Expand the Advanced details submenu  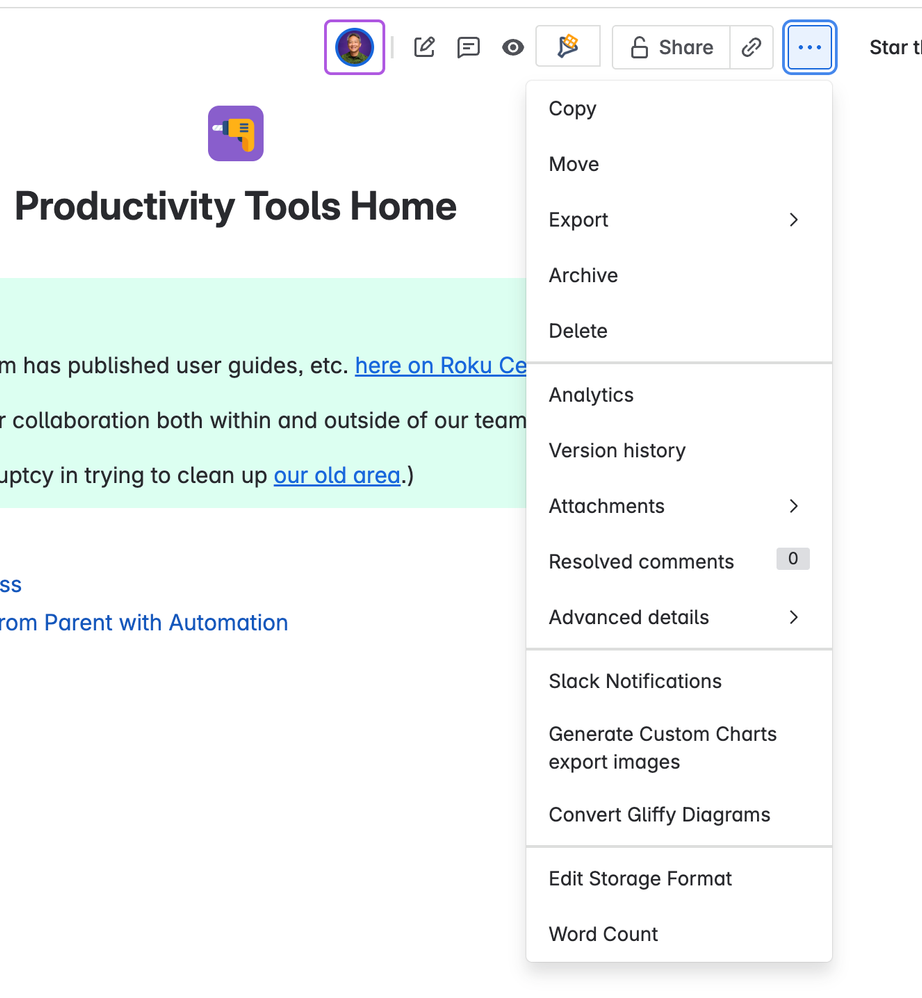(x=679, y=617)
